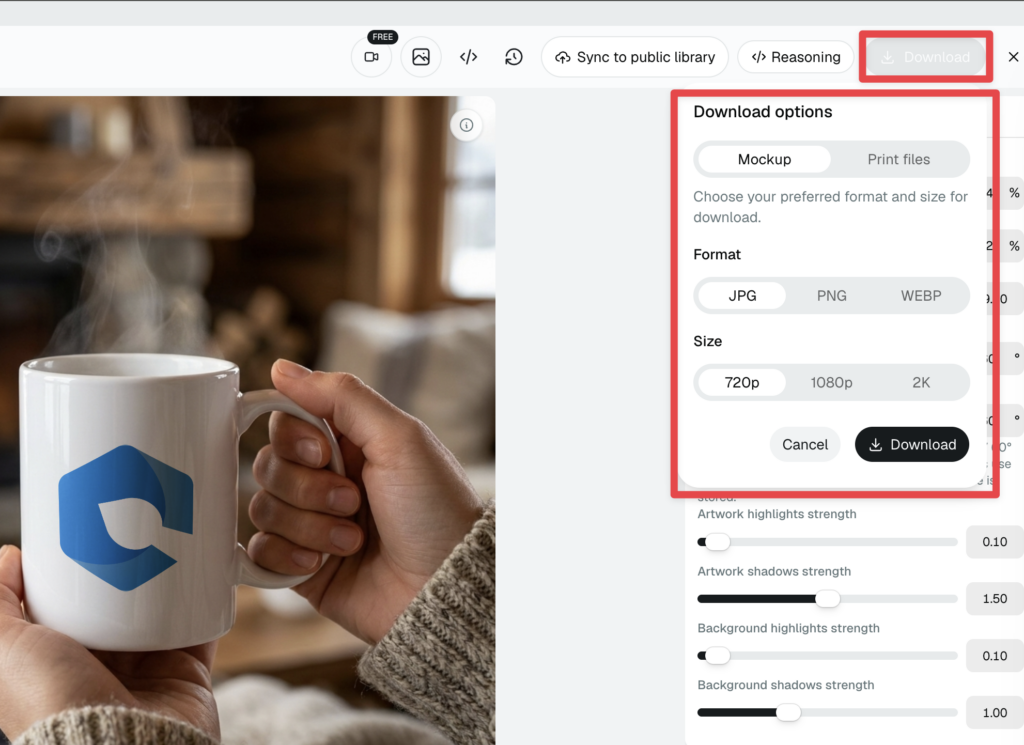This screenshot has width=1024, height=745.
Task: Adjust Artwork highlights strength slider
Action: [x=827, y=542]
